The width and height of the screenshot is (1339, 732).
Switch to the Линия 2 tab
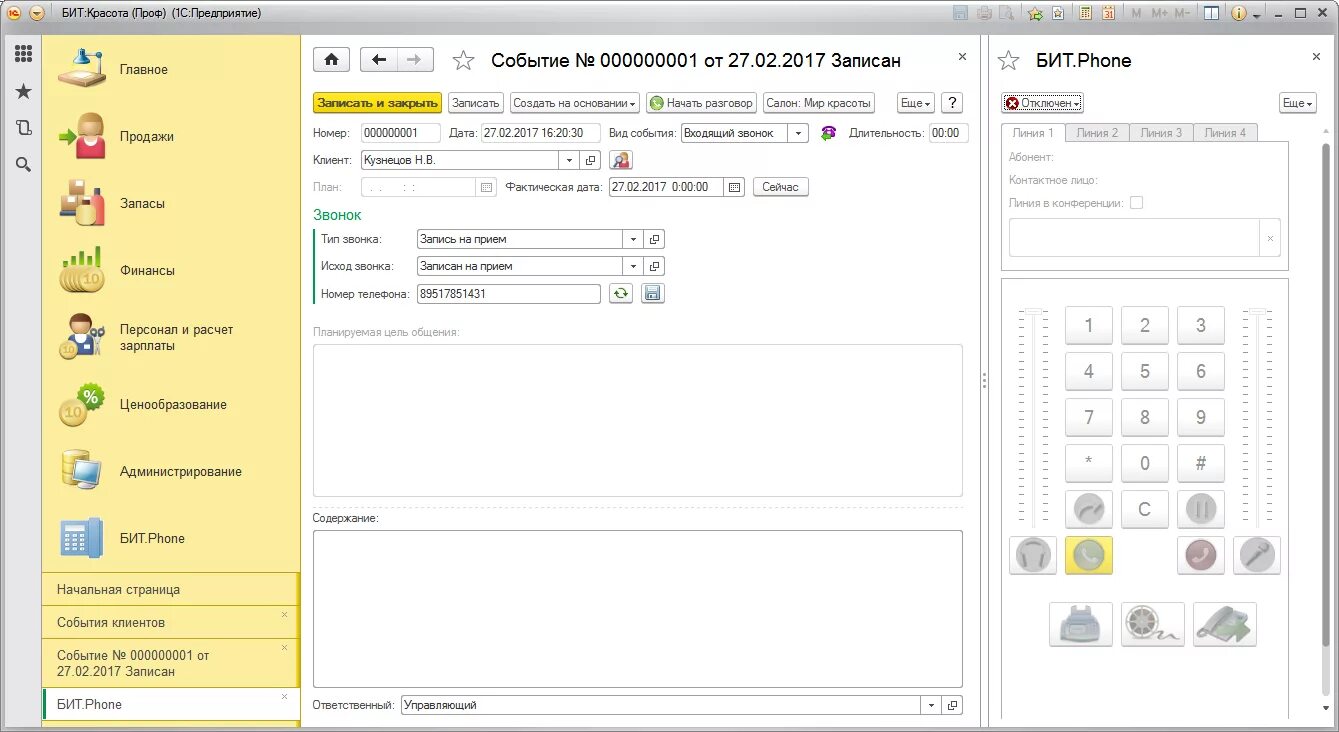tap(1097, 133)
